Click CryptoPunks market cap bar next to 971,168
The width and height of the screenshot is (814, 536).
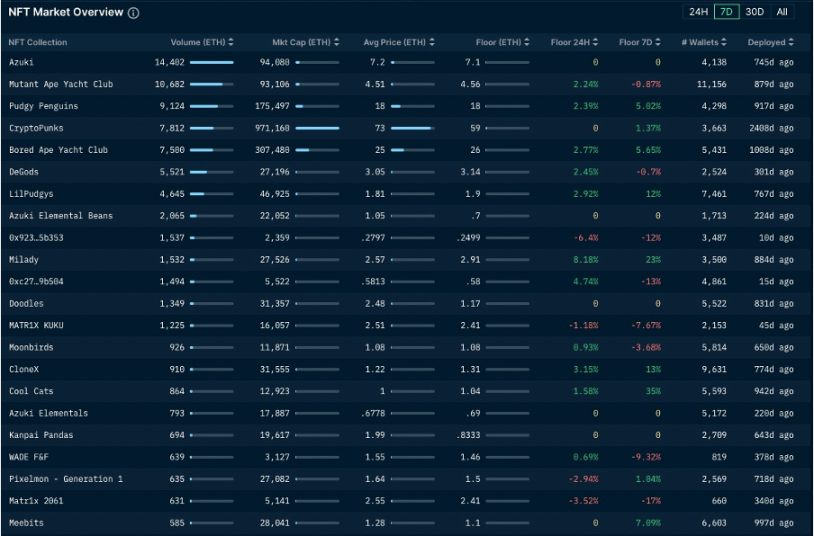(x=317, y=128)
